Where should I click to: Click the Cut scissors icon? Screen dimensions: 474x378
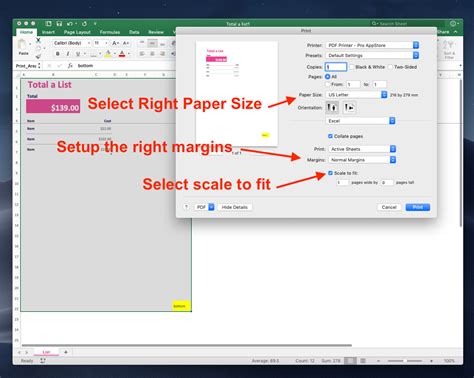(x=38, y=40)
